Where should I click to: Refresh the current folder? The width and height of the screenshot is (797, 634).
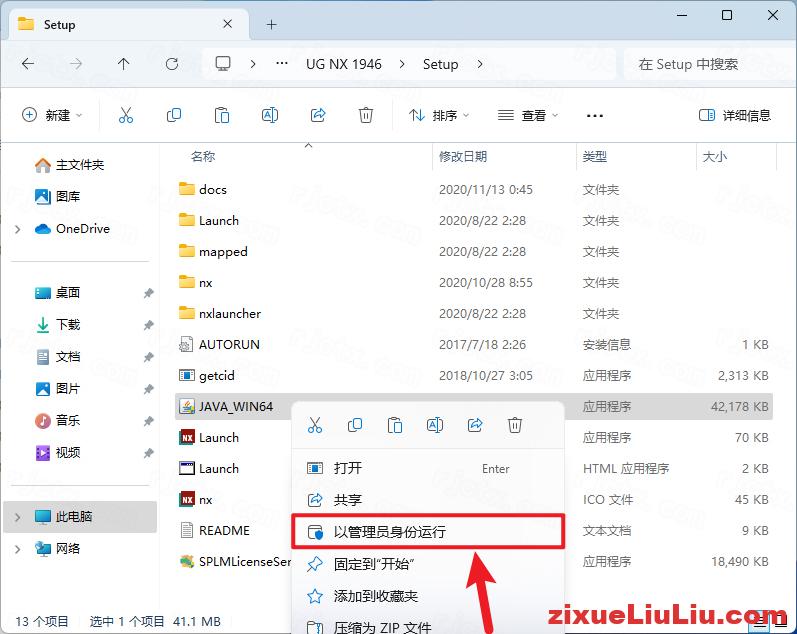172,64
